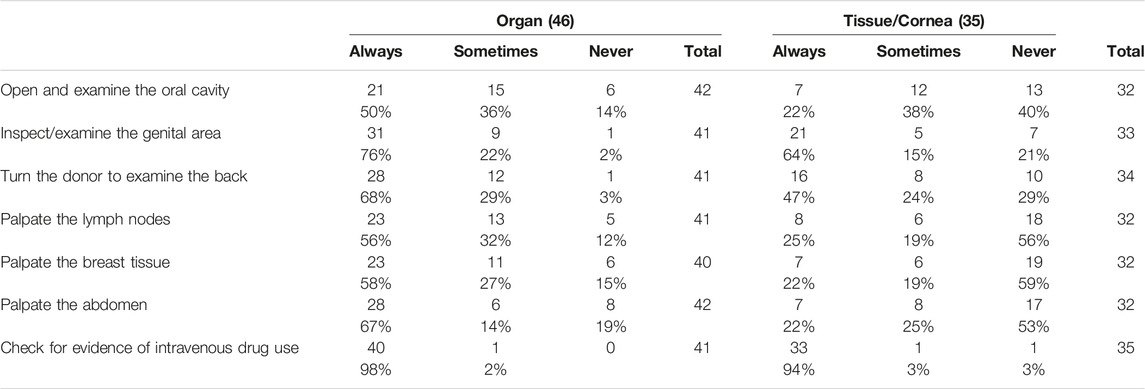Click the 68% Always value for examining back
Screen dimensions: 1145x389
tap(376, 195)
